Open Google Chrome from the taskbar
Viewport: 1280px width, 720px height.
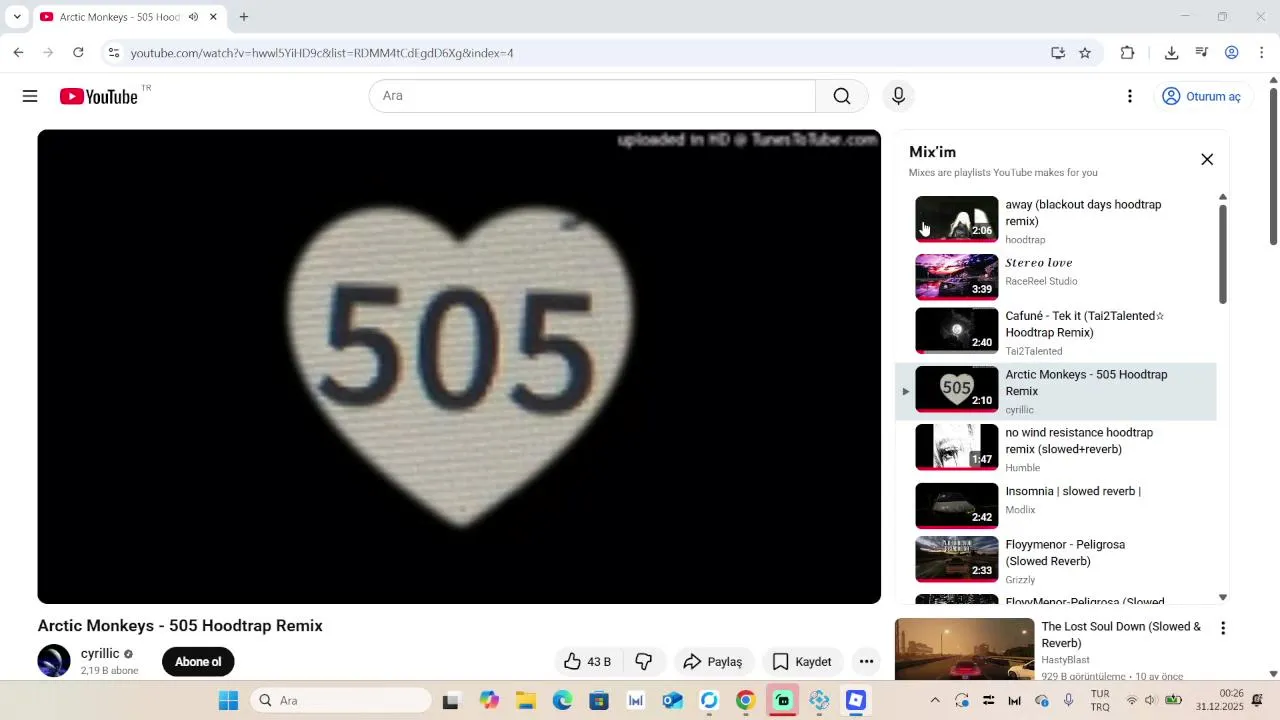click(746, 701)
